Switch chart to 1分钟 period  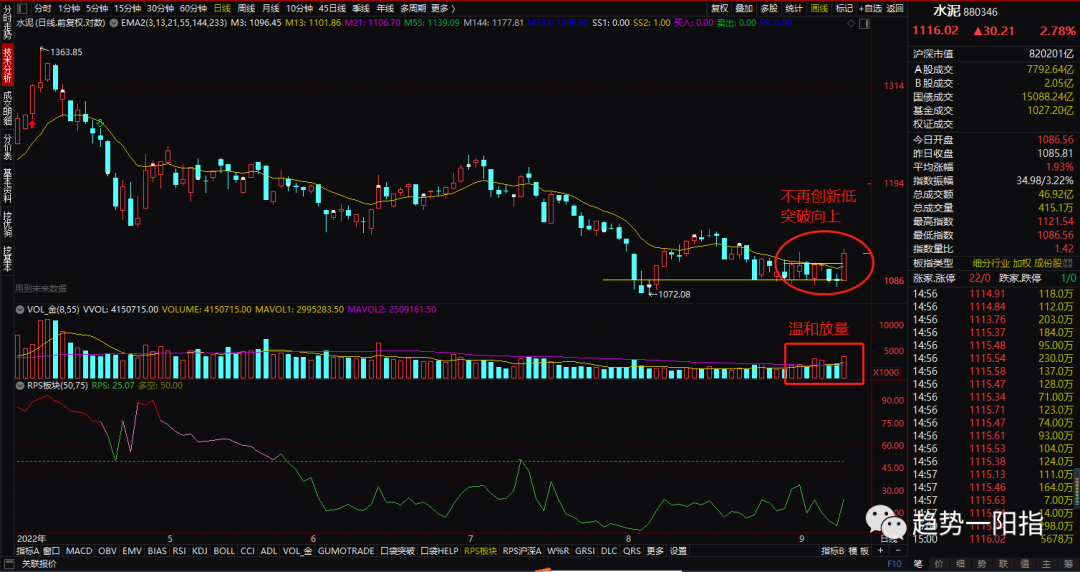point(69,8)
